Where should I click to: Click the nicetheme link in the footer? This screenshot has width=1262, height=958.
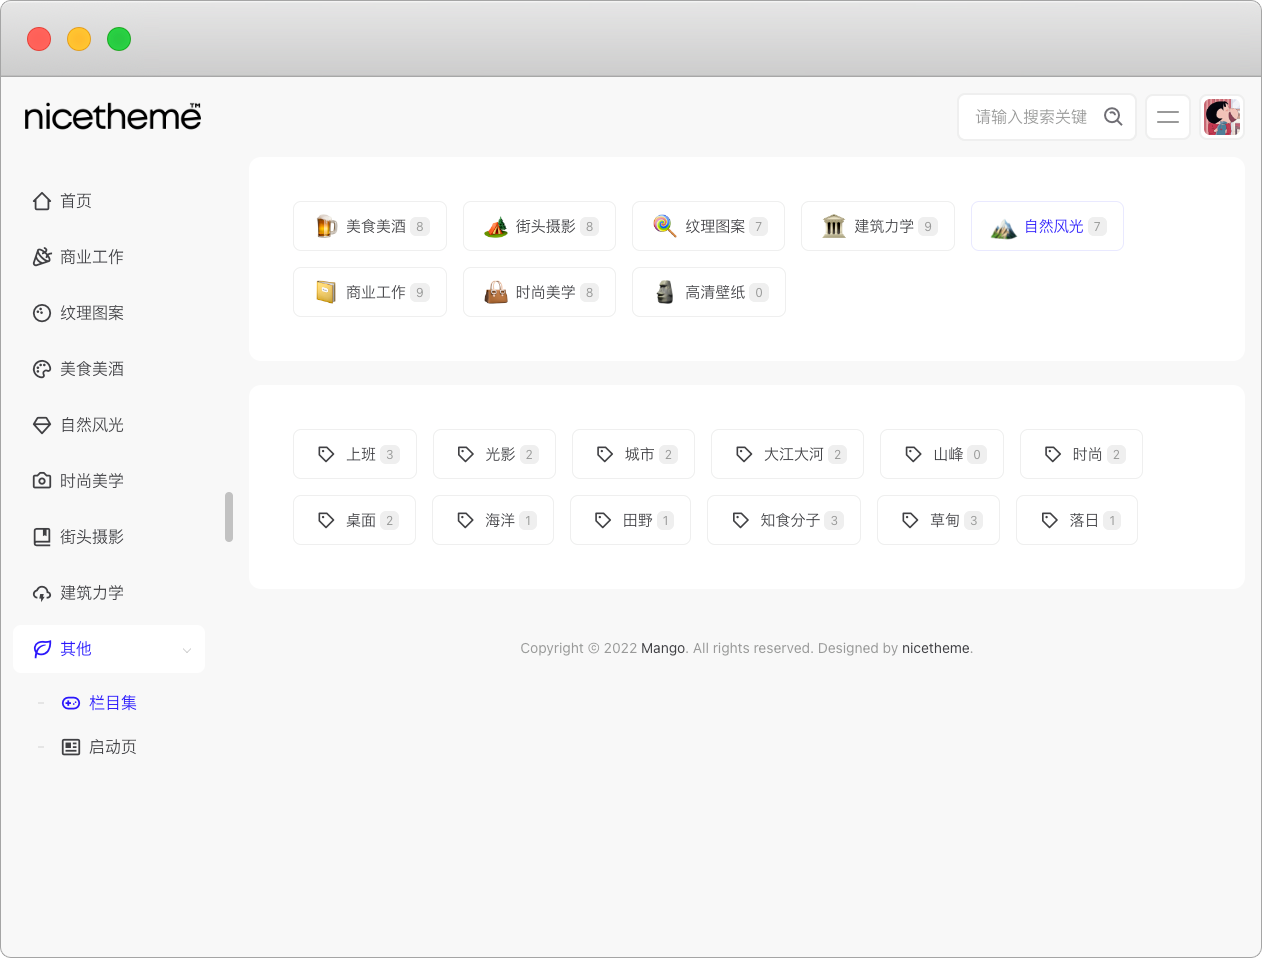pos(936,648)
